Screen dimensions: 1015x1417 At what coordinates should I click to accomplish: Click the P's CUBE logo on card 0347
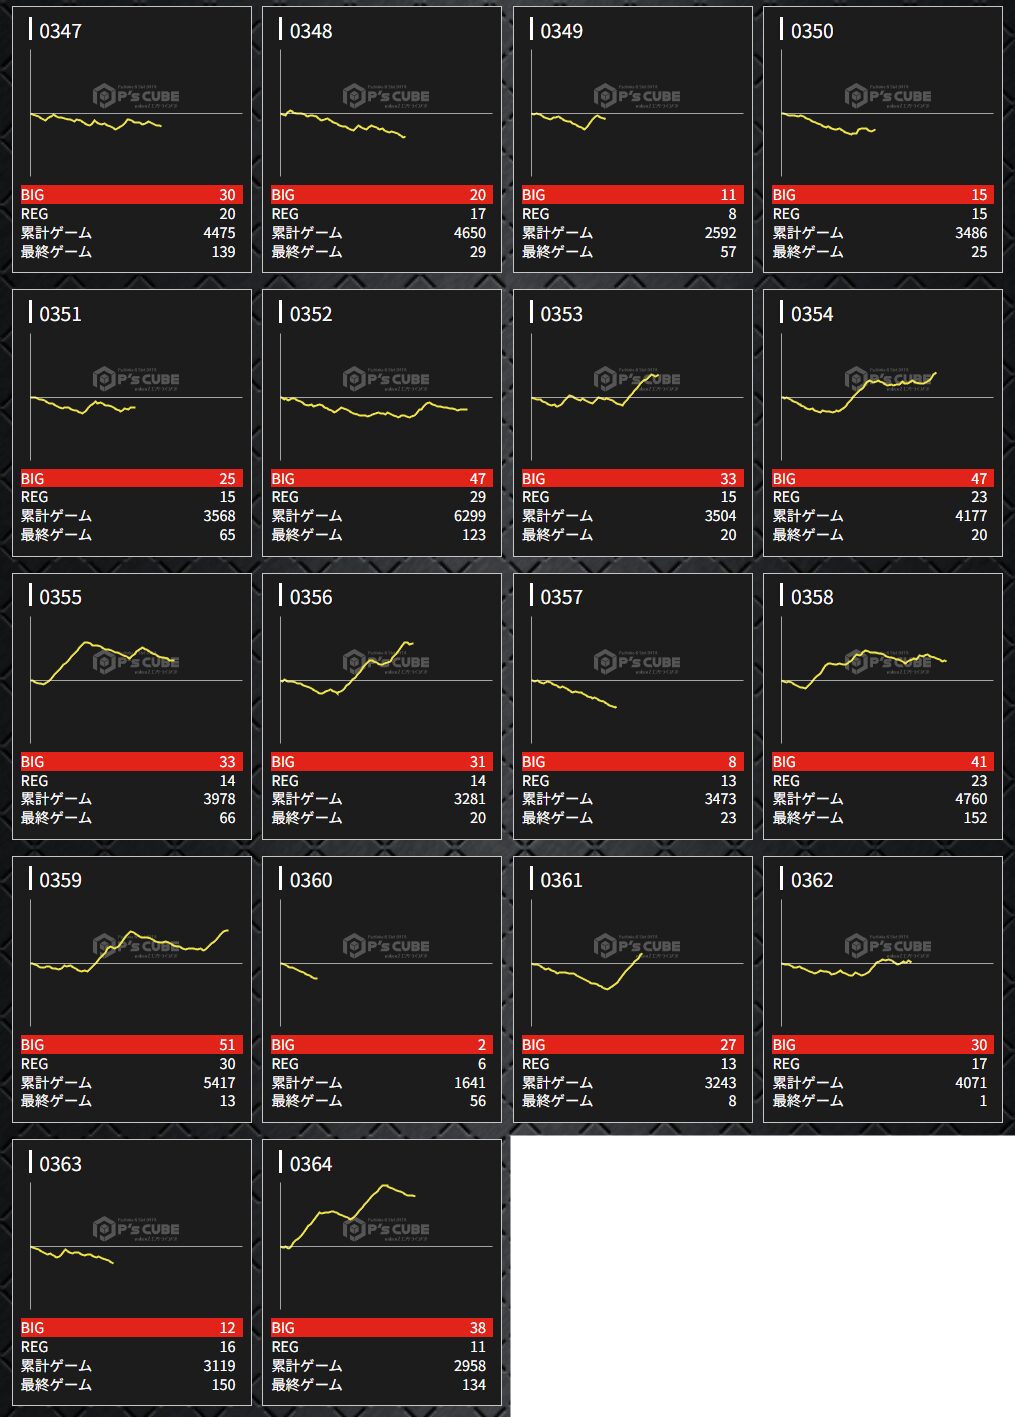tap(136, 97)
